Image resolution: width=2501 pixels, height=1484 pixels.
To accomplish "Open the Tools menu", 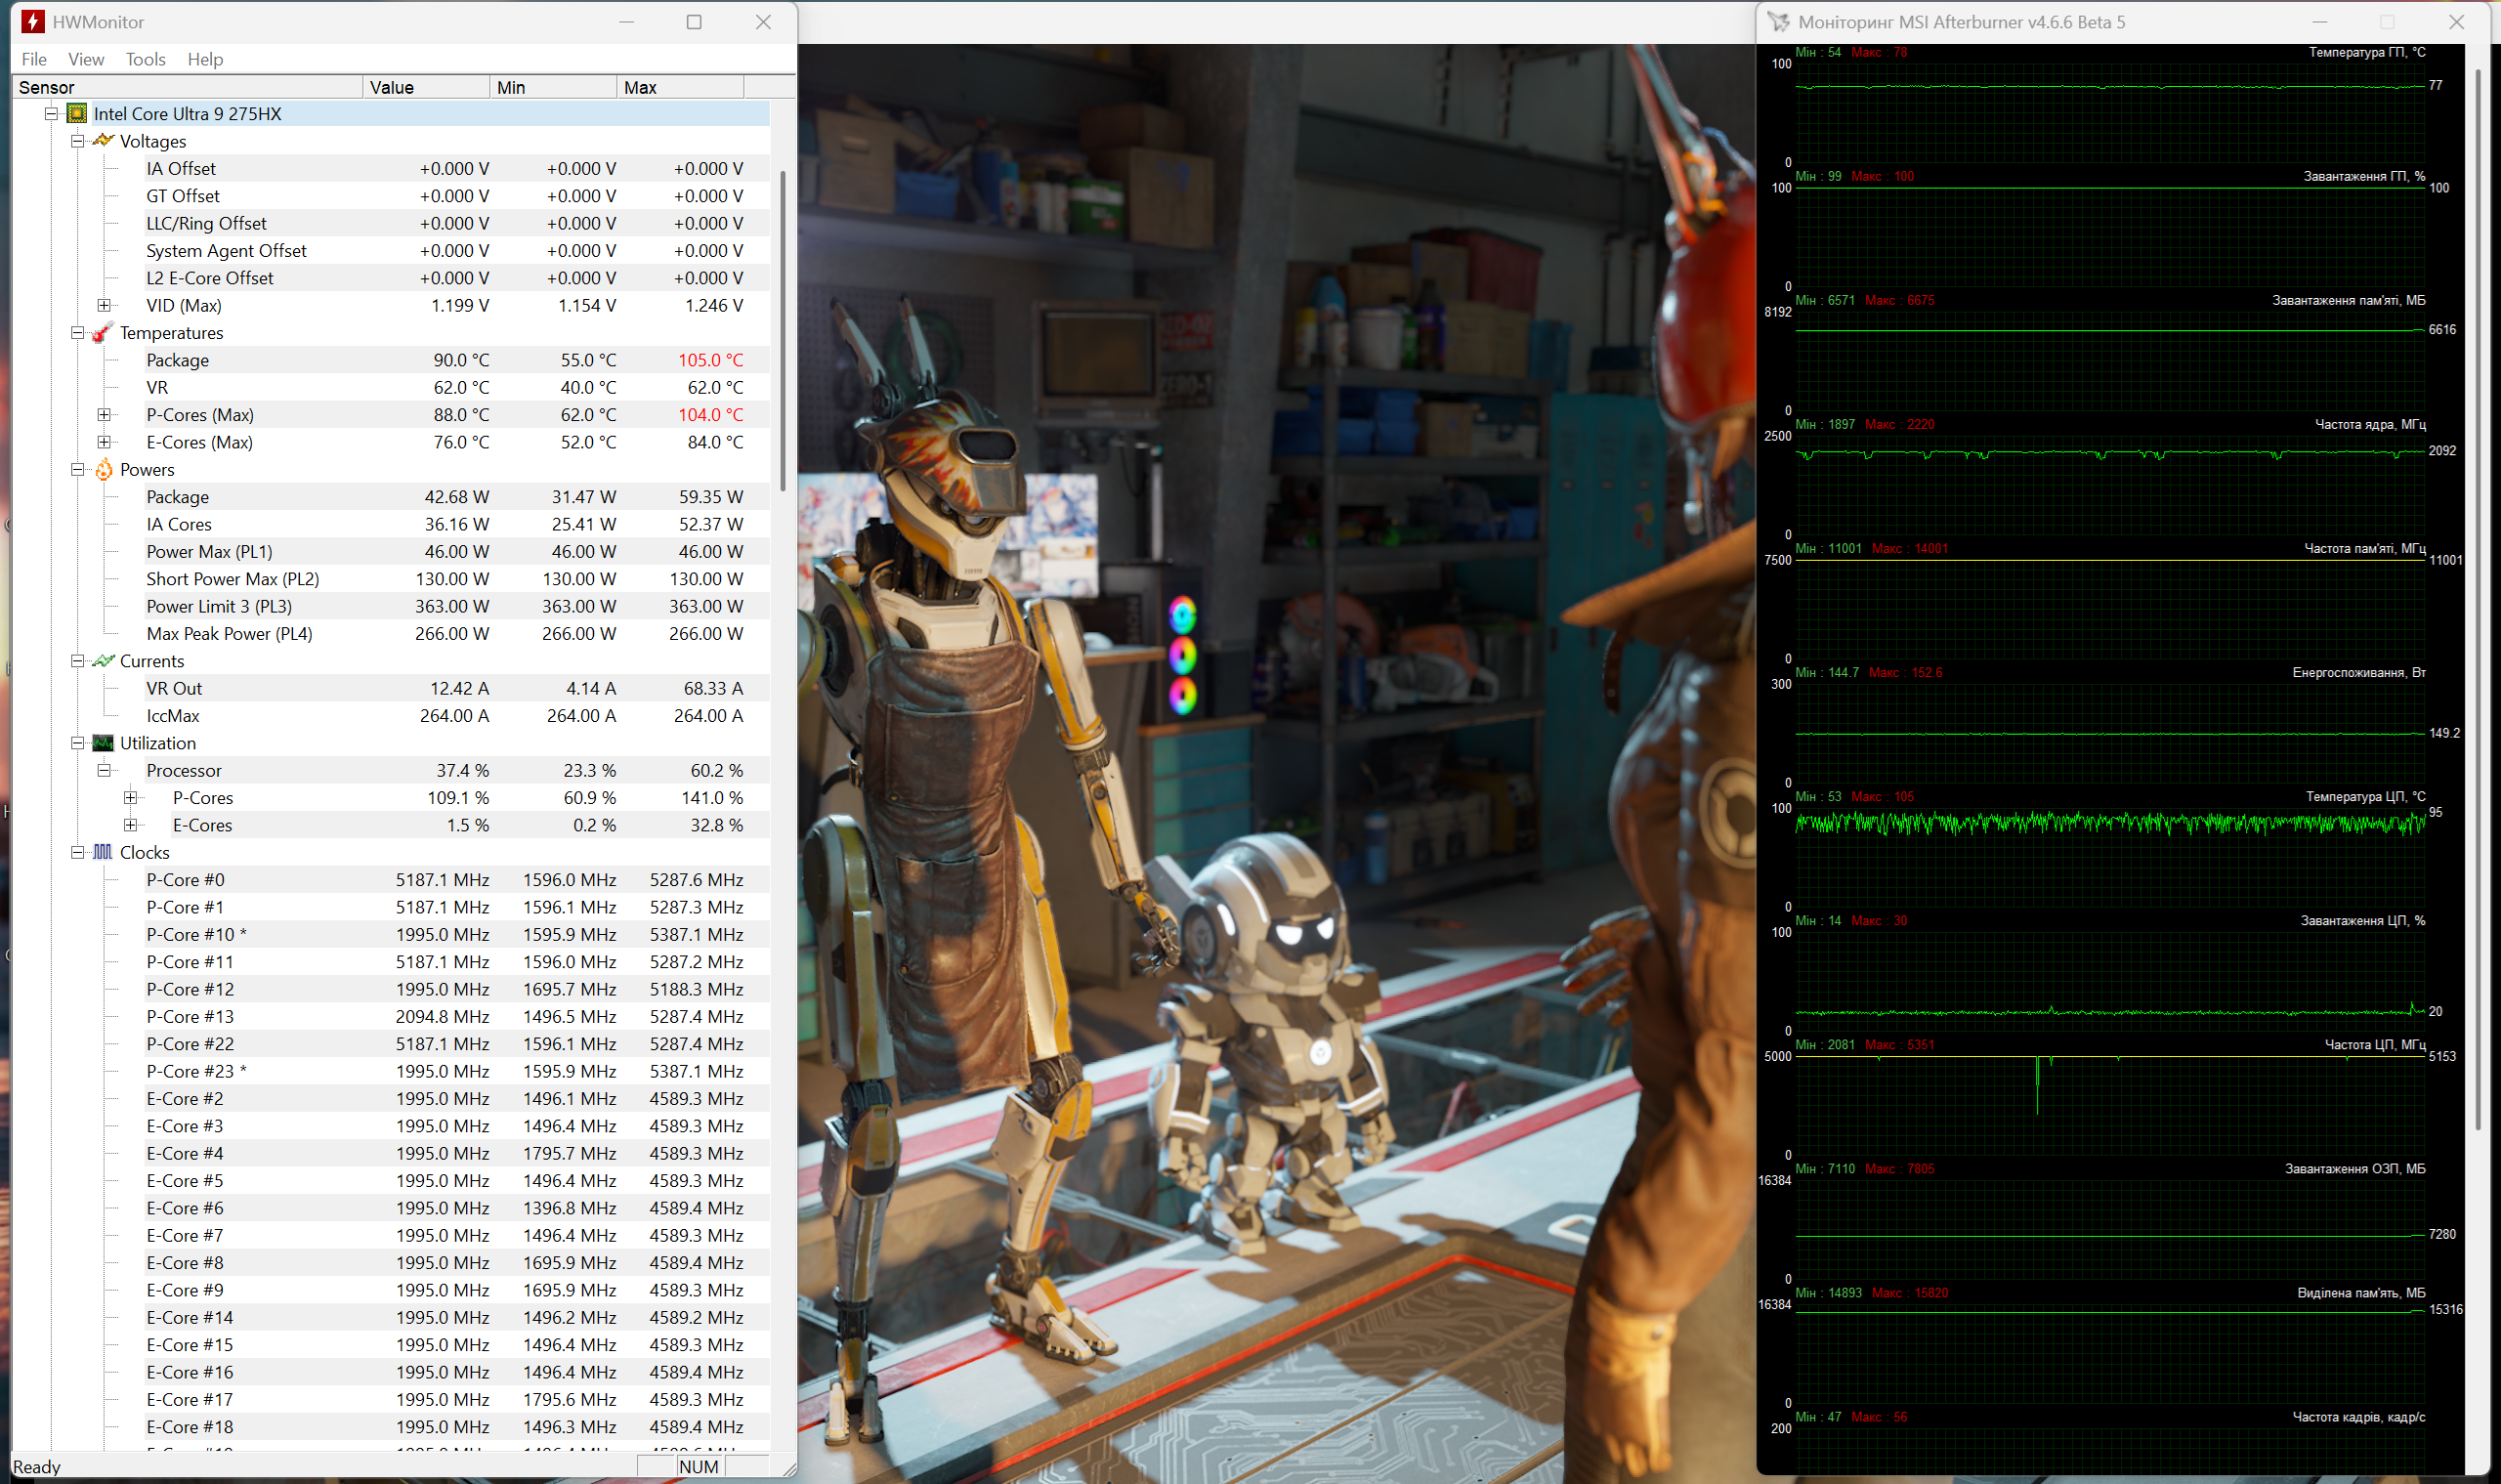I will tap(145, 59).
